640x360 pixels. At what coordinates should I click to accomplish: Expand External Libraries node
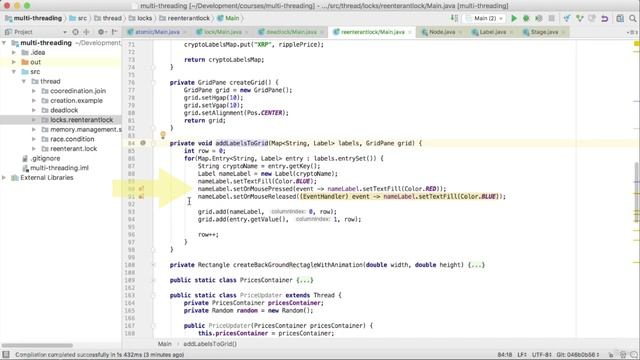tap(4, 178)
